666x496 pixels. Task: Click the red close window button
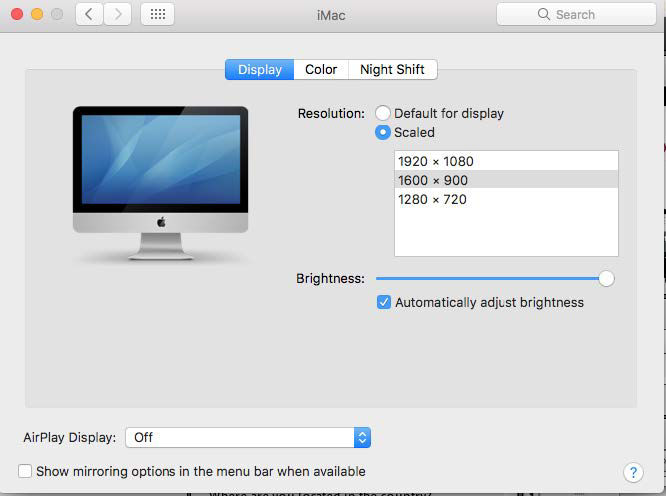tap(17, 14)
